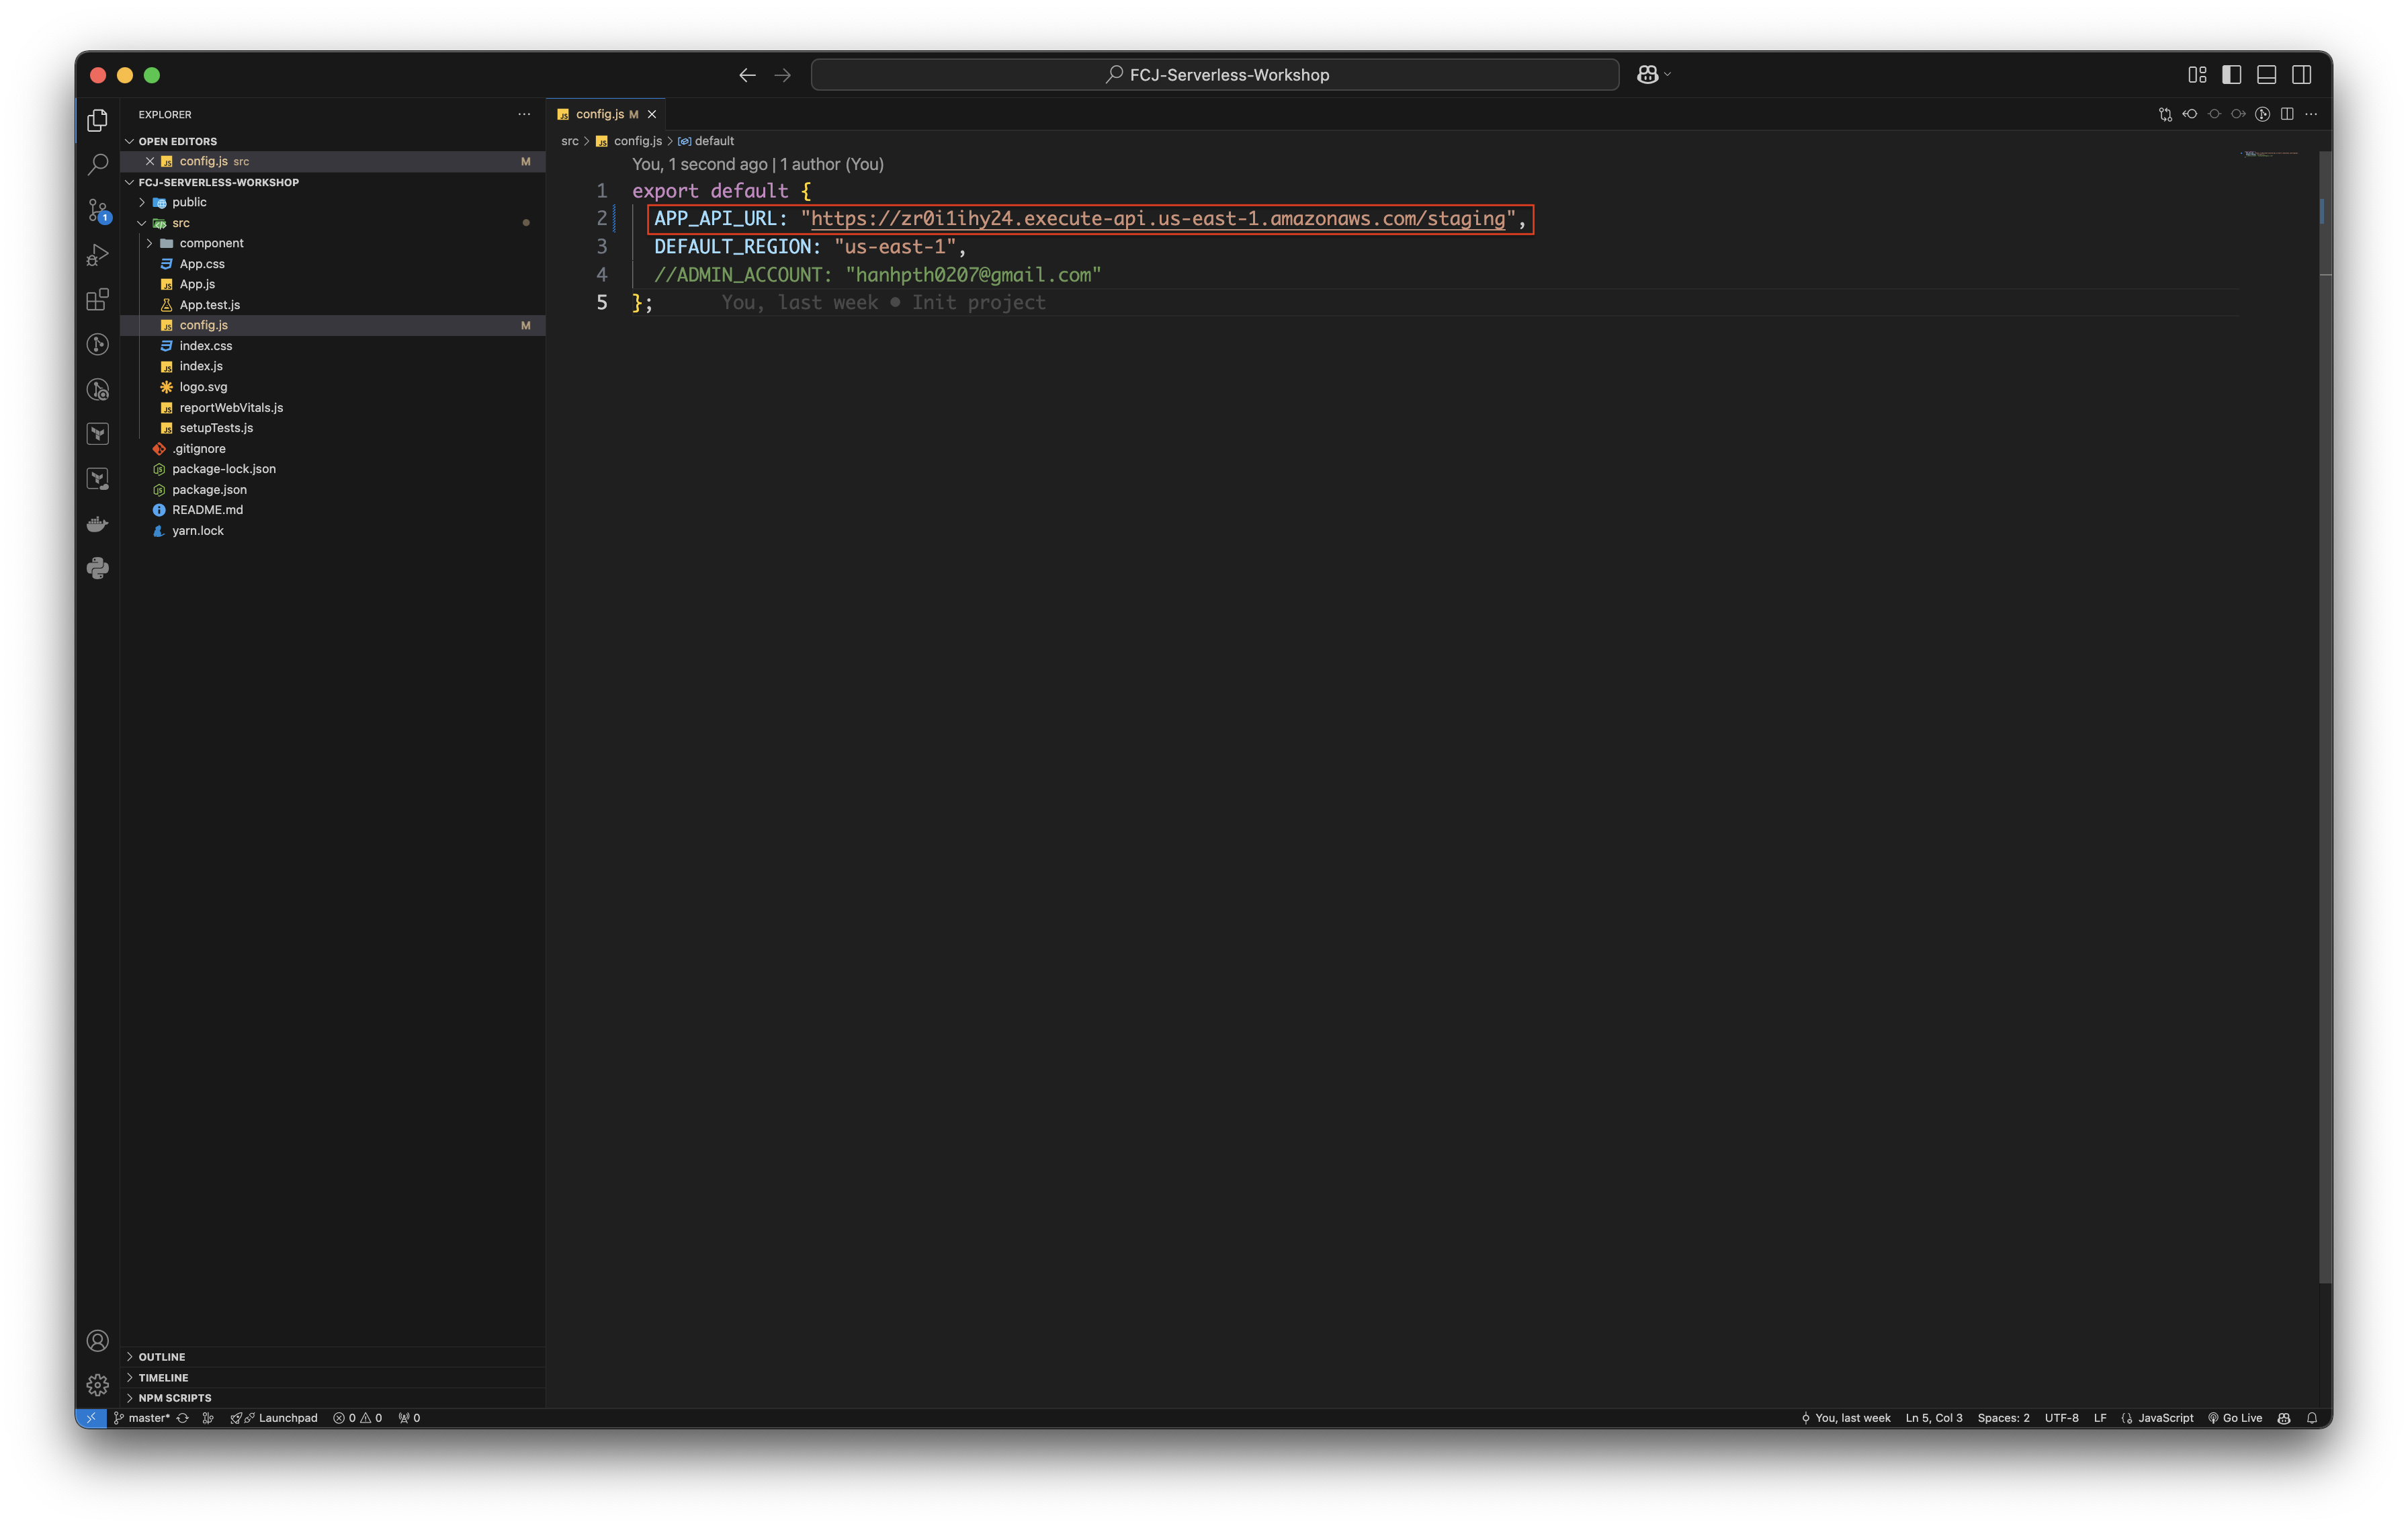The image size is (2408, 1528).
Task: Click the editor vertical scrollbar
Action: point(2325,718)
